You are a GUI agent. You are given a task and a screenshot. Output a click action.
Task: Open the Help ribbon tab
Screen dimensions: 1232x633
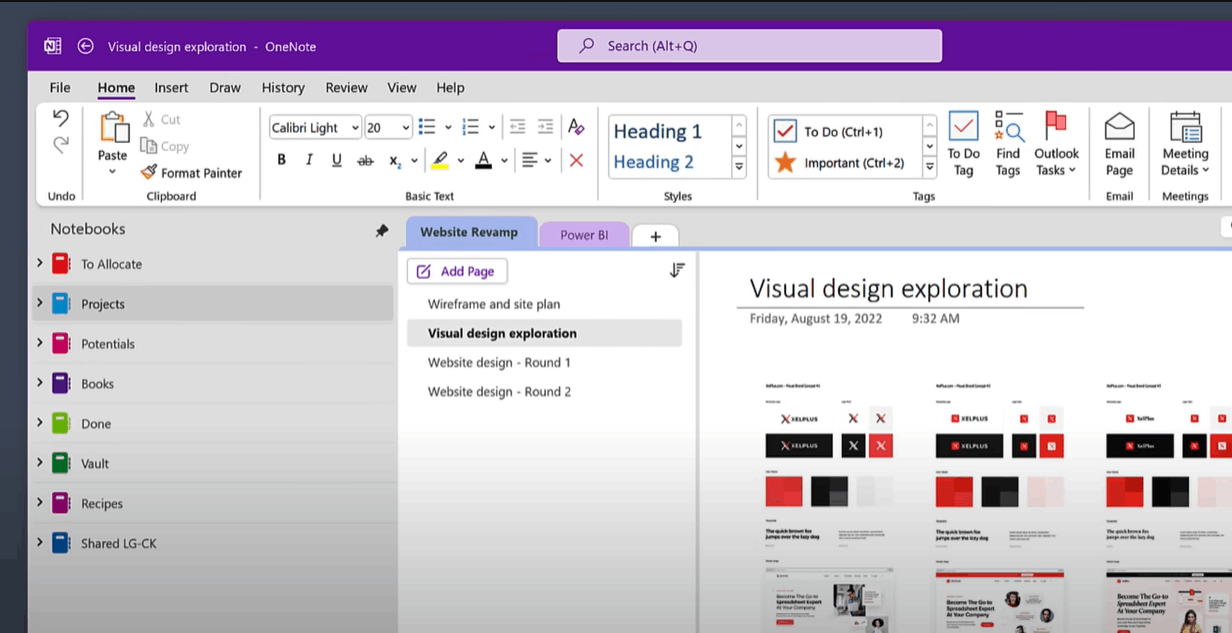[450, 87]
